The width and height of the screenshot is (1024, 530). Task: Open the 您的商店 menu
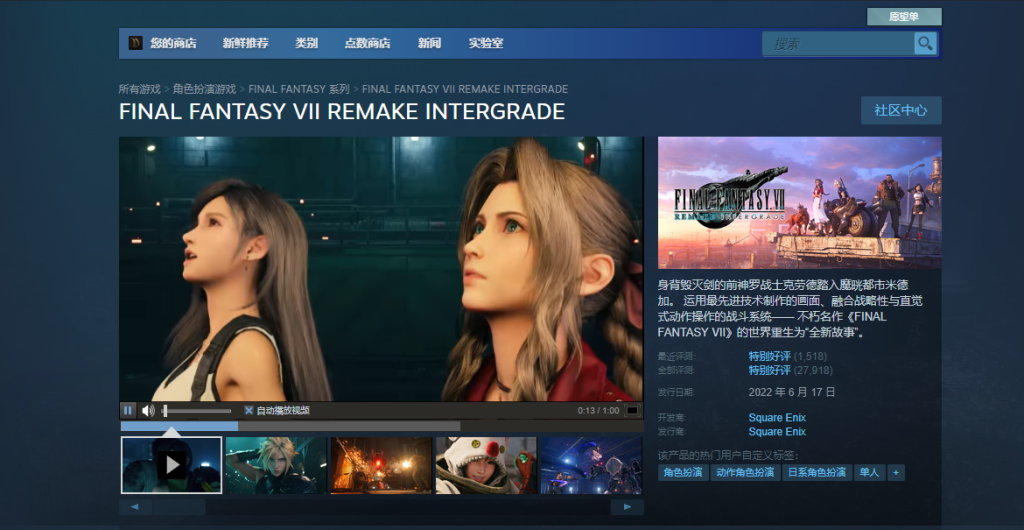173,44
